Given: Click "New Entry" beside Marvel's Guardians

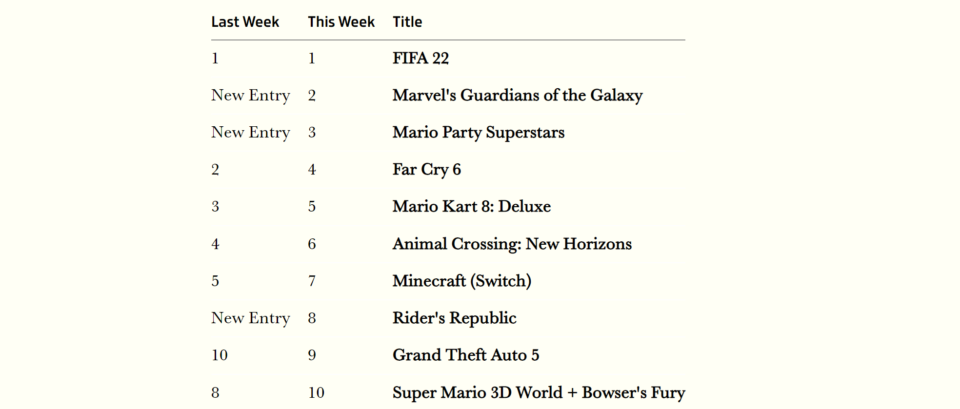Looking at the screenshot, I should click(250, 96).
